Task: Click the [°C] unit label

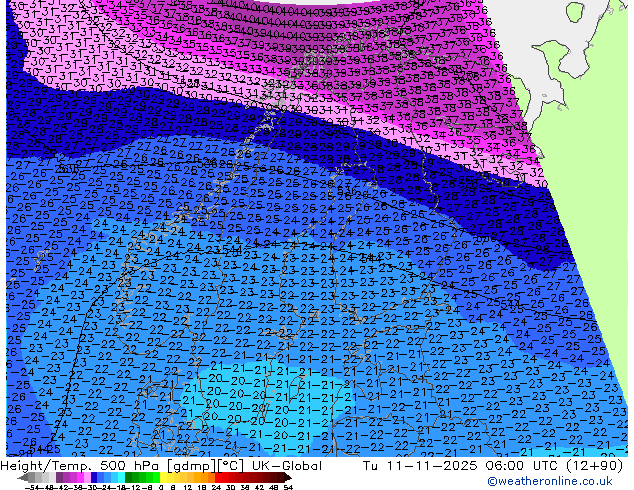Action: pos(230,466)
